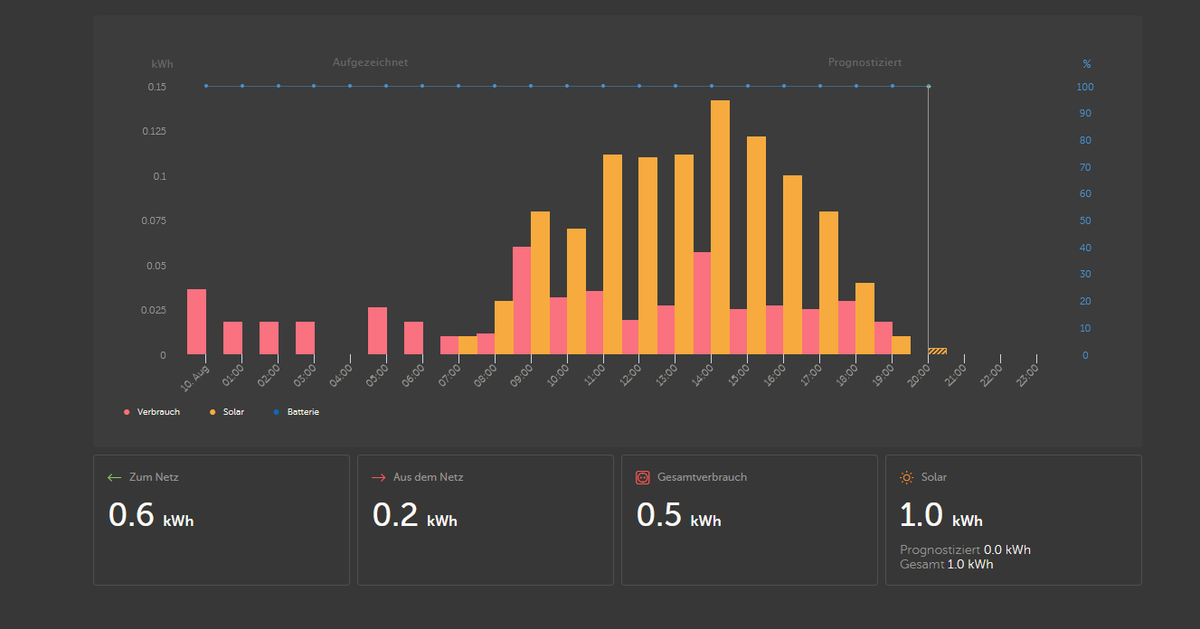Click the Aufgezeichnet label
The image size is (1200, 629).
pos(370,62)
